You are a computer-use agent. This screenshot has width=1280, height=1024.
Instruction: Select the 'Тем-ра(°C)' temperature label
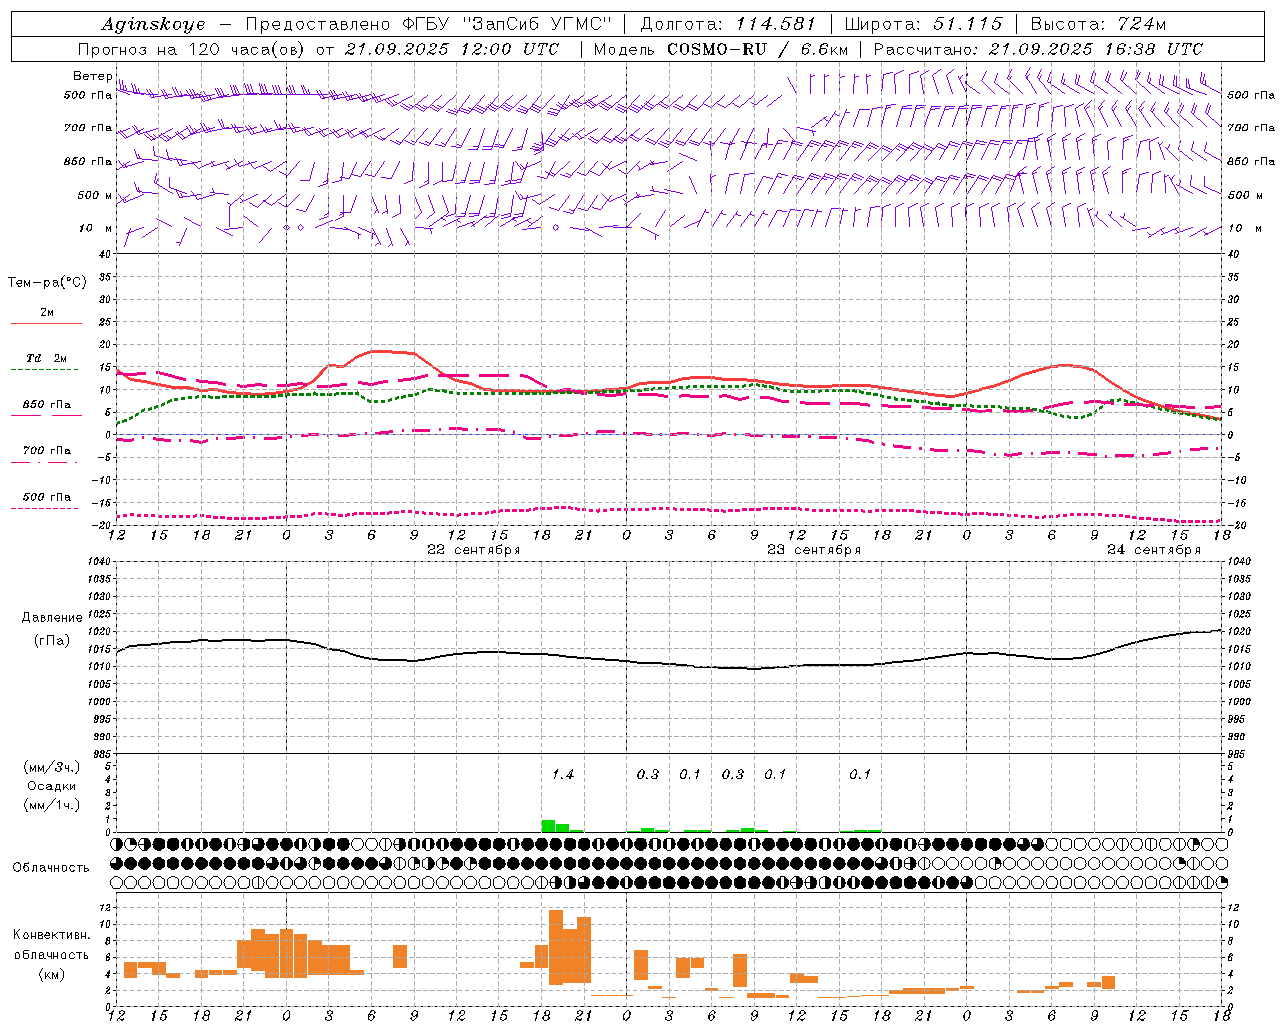coord(47,283)
